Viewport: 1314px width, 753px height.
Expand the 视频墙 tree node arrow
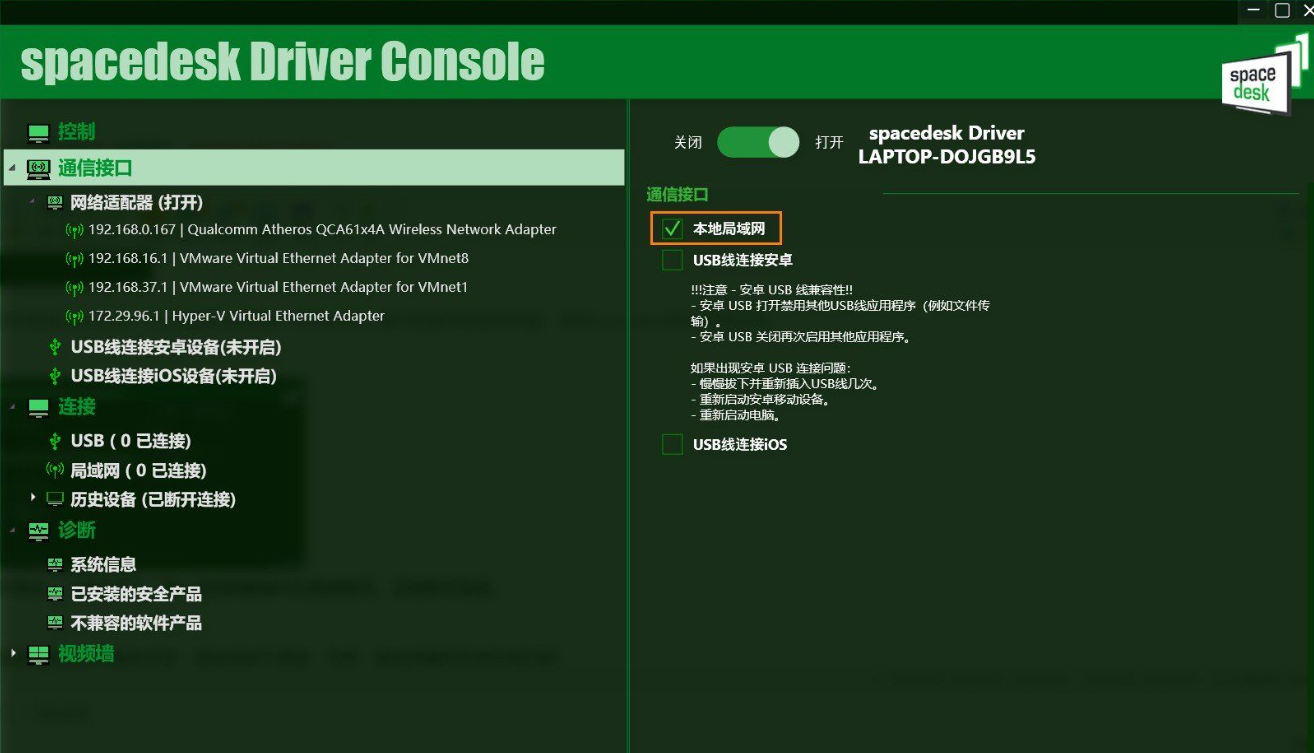[x=13, y=653]
